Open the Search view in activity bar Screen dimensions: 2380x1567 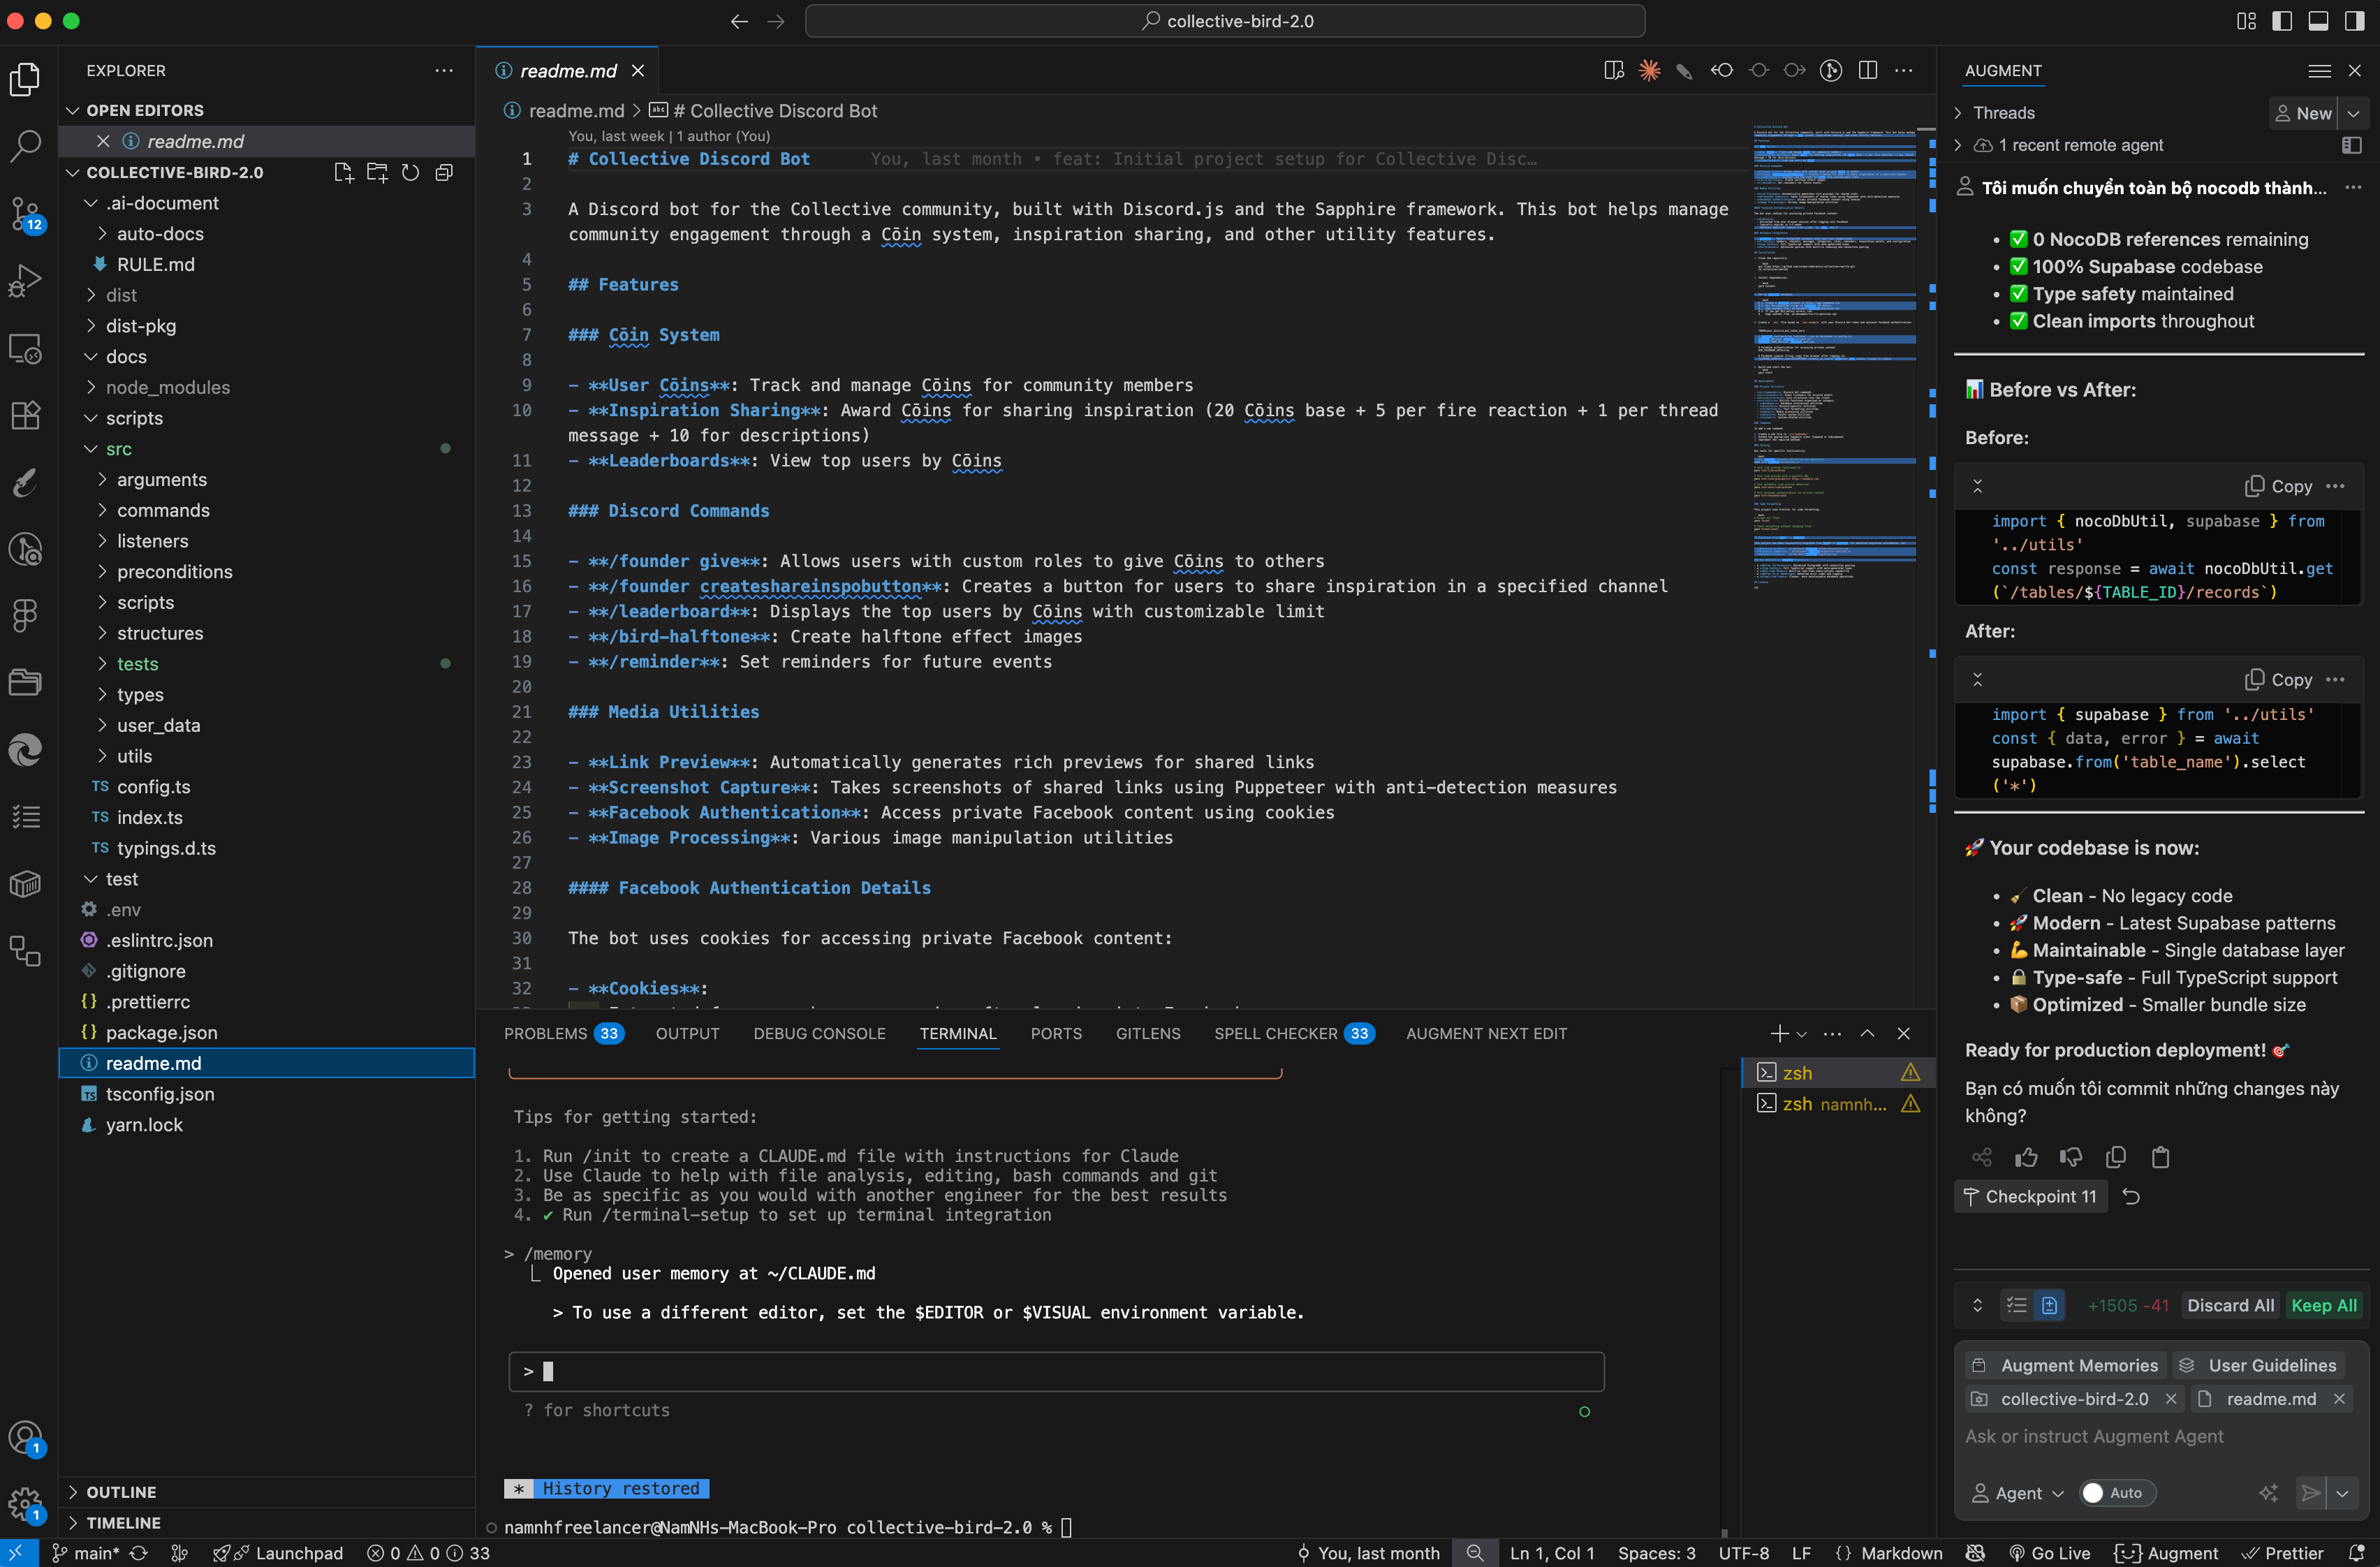[x=25, y=146]
